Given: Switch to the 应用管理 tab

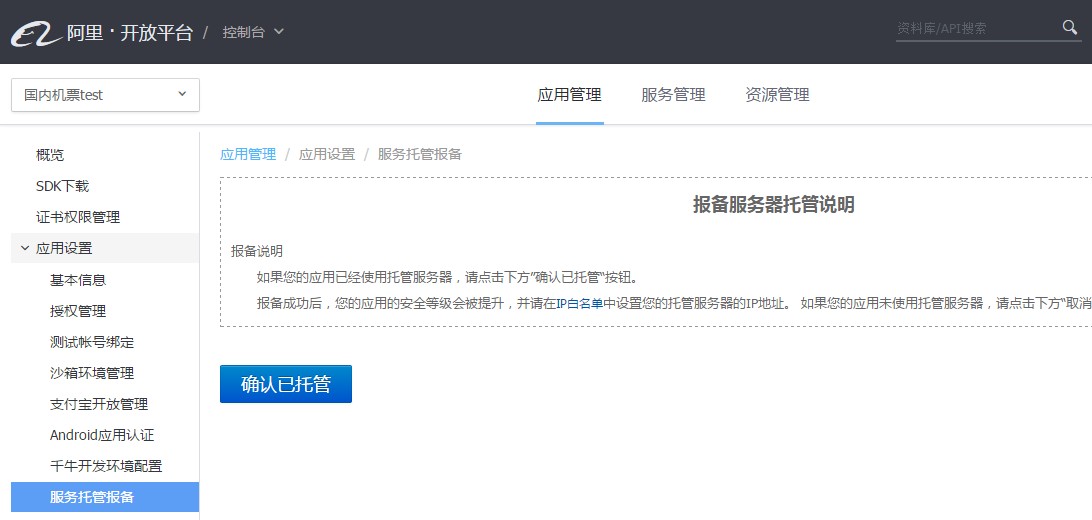Looking at the screenshot, I should coord(569,95).
